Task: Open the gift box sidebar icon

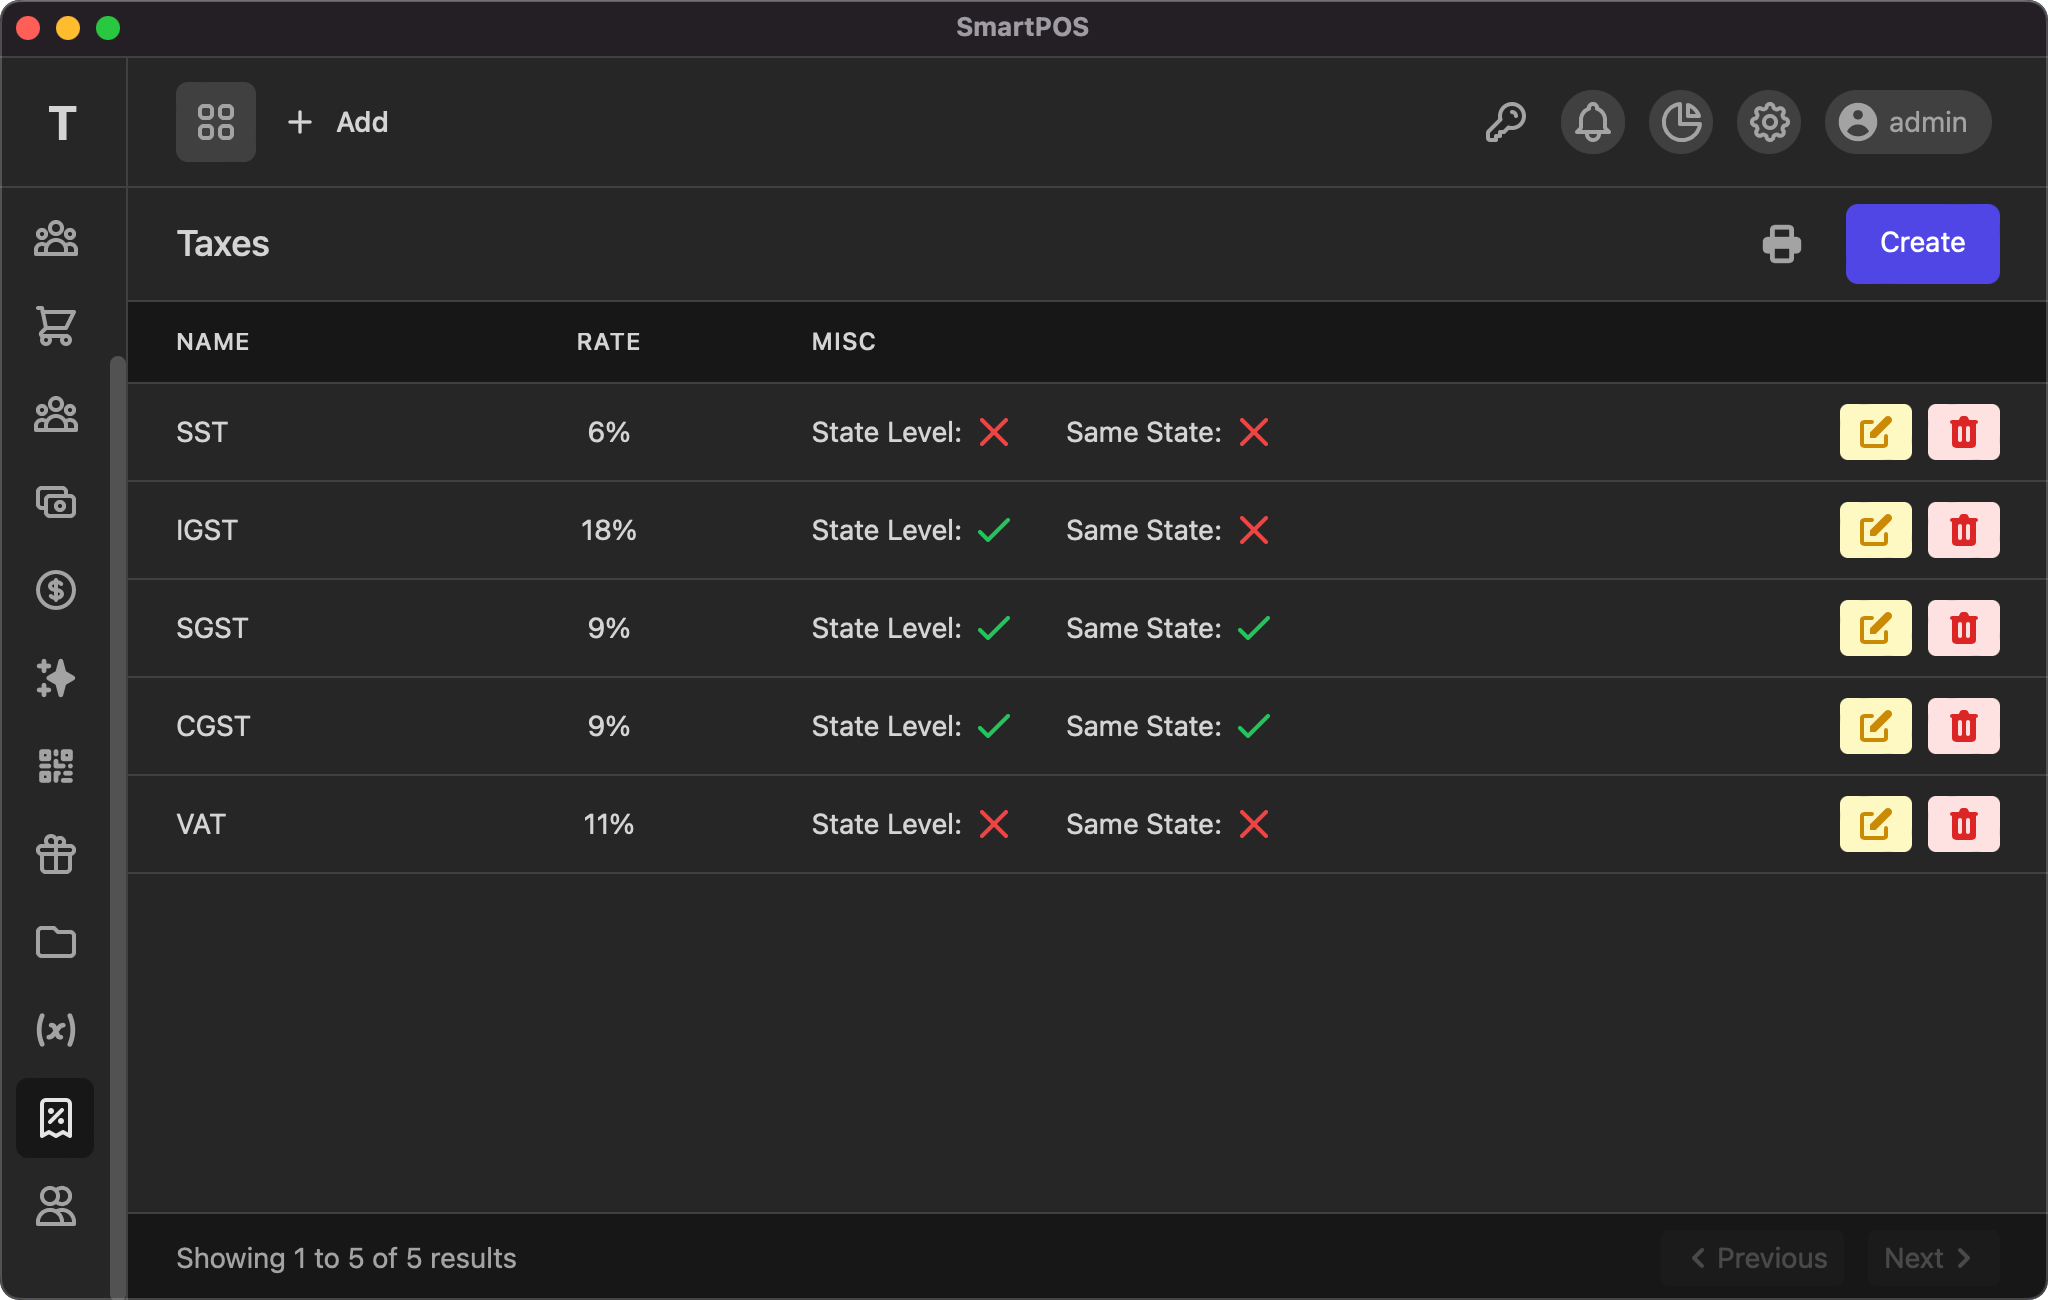Action: pos(56,854)
